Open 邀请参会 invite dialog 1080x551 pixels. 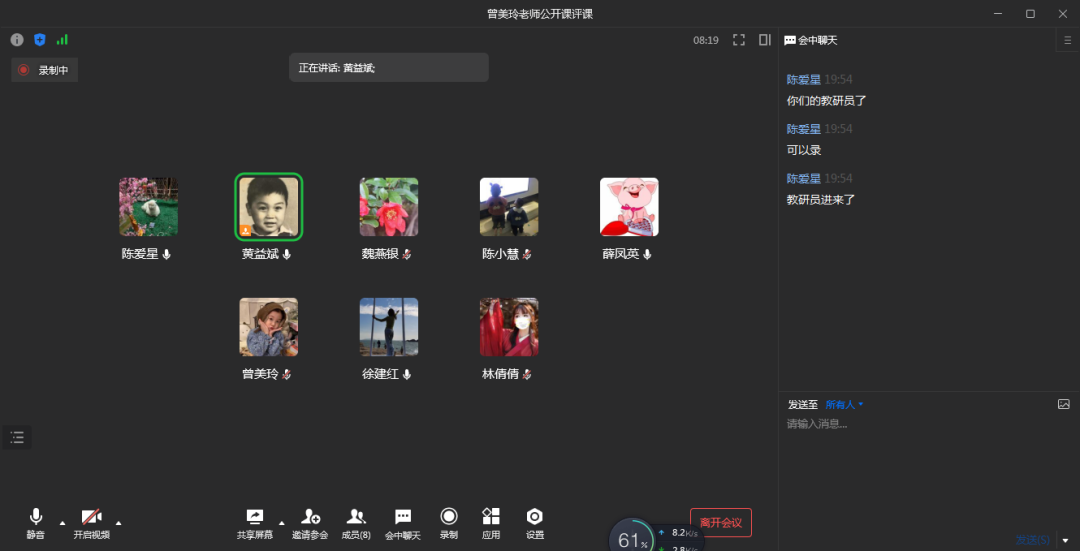tap(310, 523)
